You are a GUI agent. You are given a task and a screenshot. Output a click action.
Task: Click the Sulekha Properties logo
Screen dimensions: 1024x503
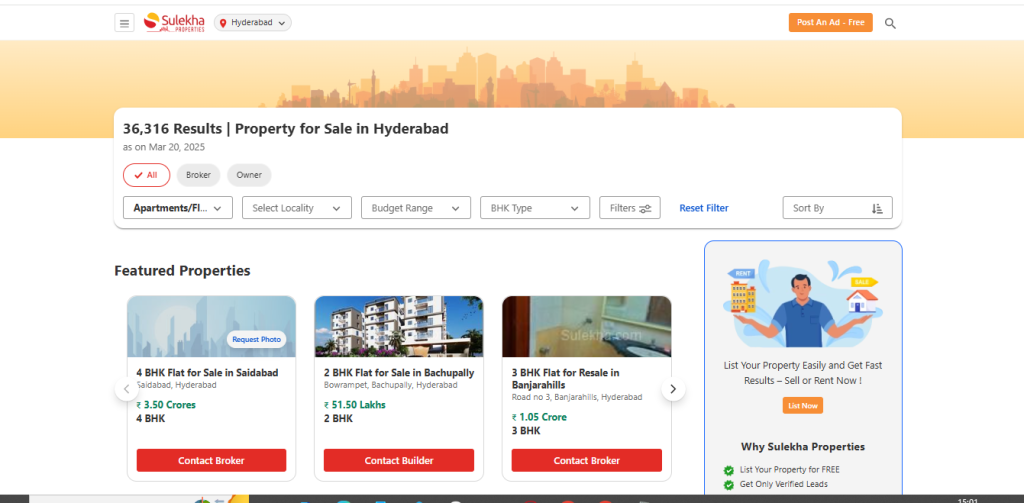[174, 22]
